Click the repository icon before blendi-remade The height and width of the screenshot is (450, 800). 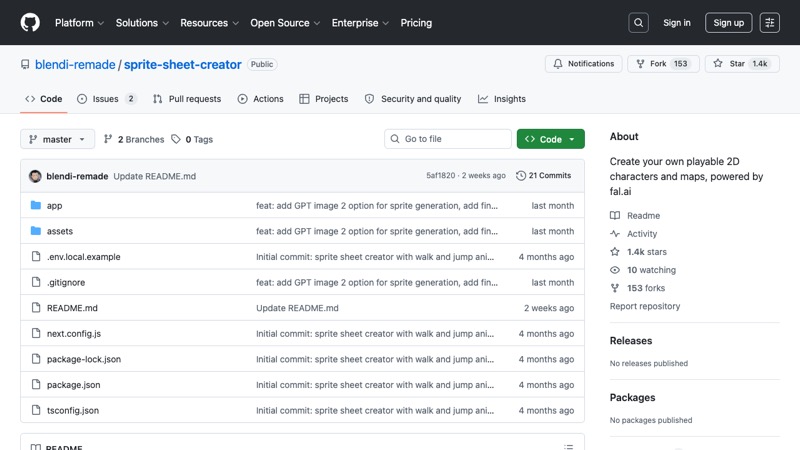point(25,64)
